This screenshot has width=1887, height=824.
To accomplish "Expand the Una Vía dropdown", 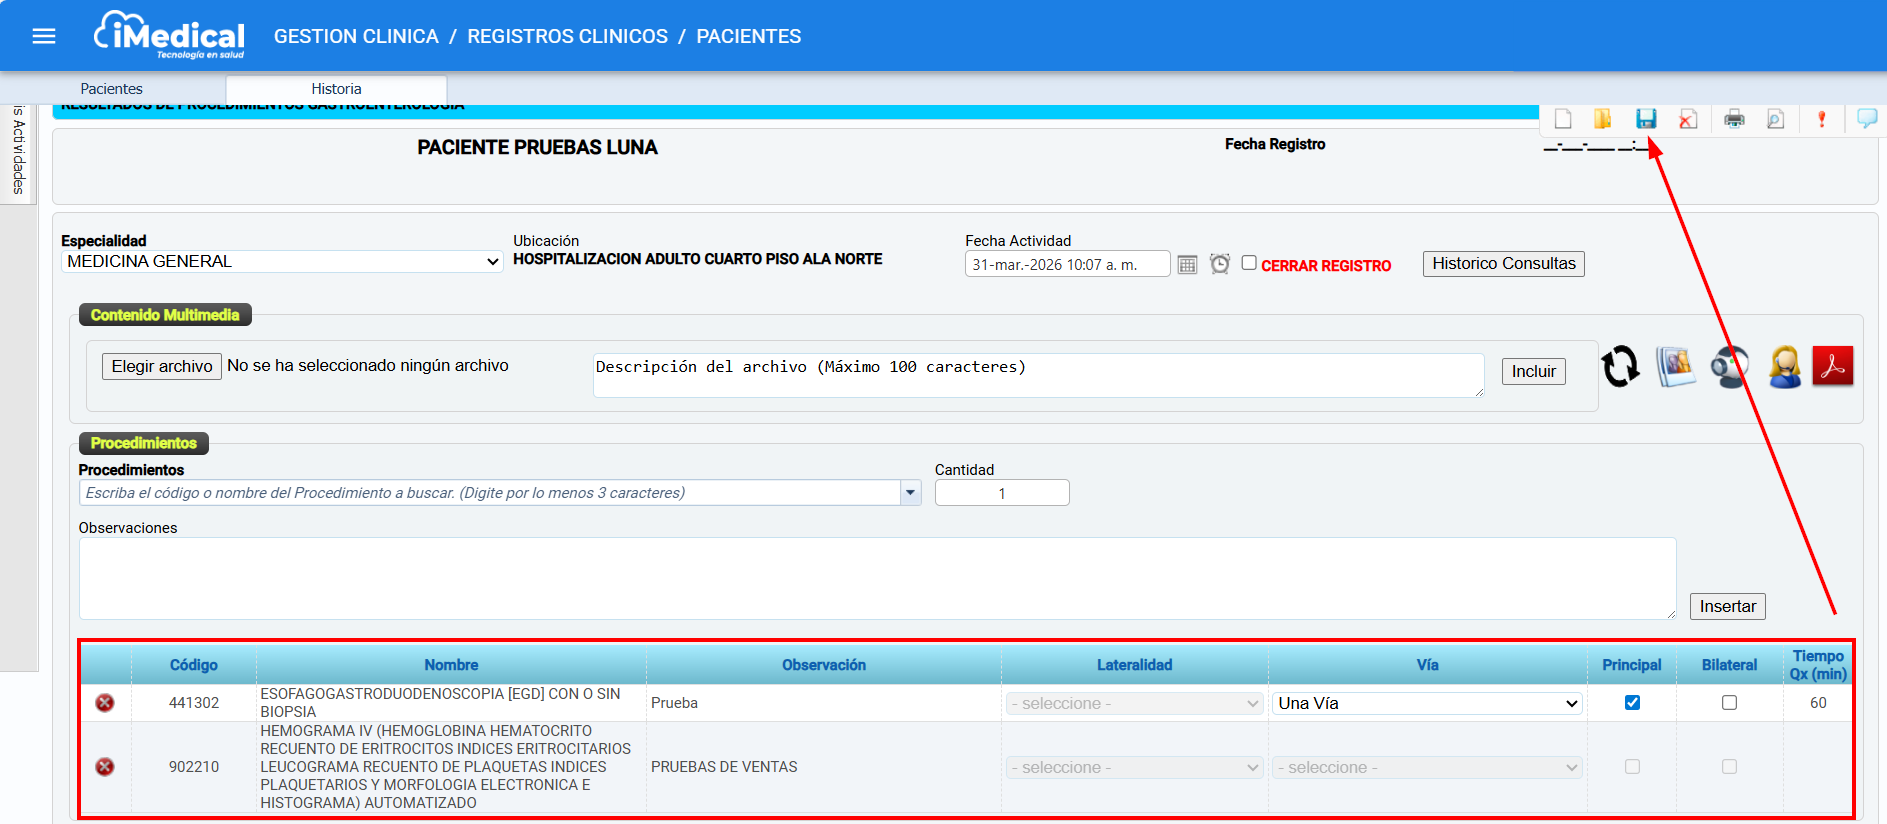I will point(1426,704).
